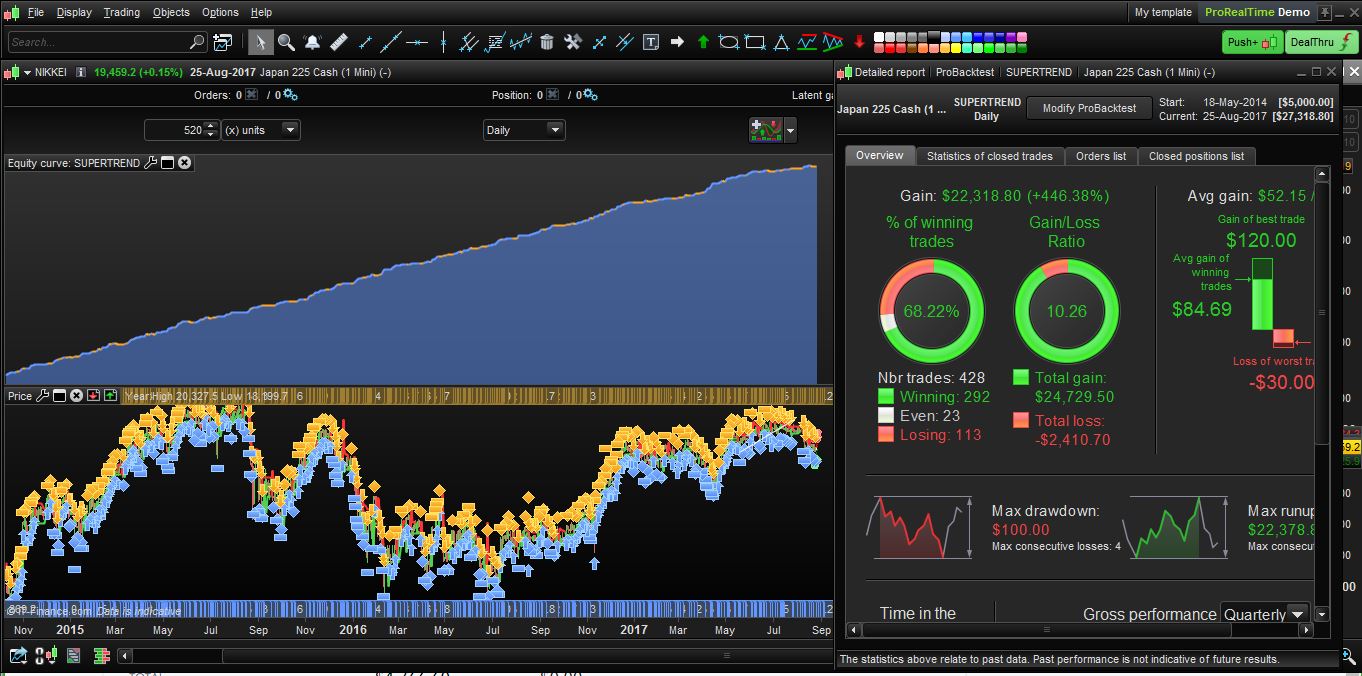
Task: Open the File menu
Action: point(35,12)
